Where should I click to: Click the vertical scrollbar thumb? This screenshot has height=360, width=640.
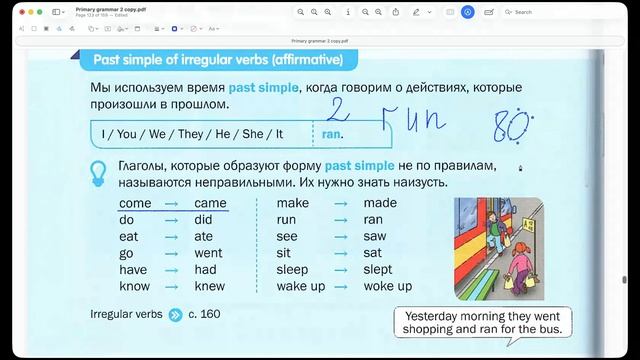pos(624,280)
